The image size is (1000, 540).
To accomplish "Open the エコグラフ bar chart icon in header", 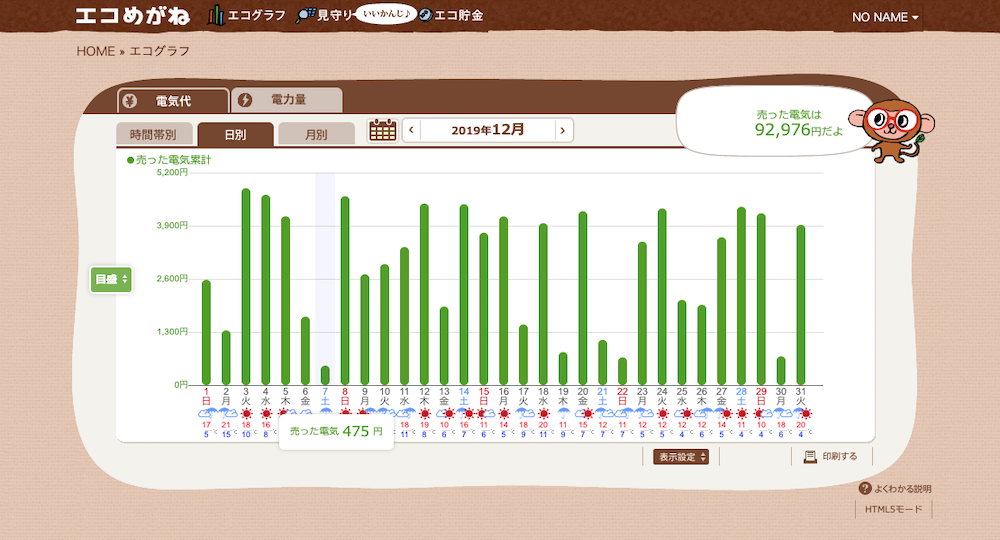I will (216, 16).
